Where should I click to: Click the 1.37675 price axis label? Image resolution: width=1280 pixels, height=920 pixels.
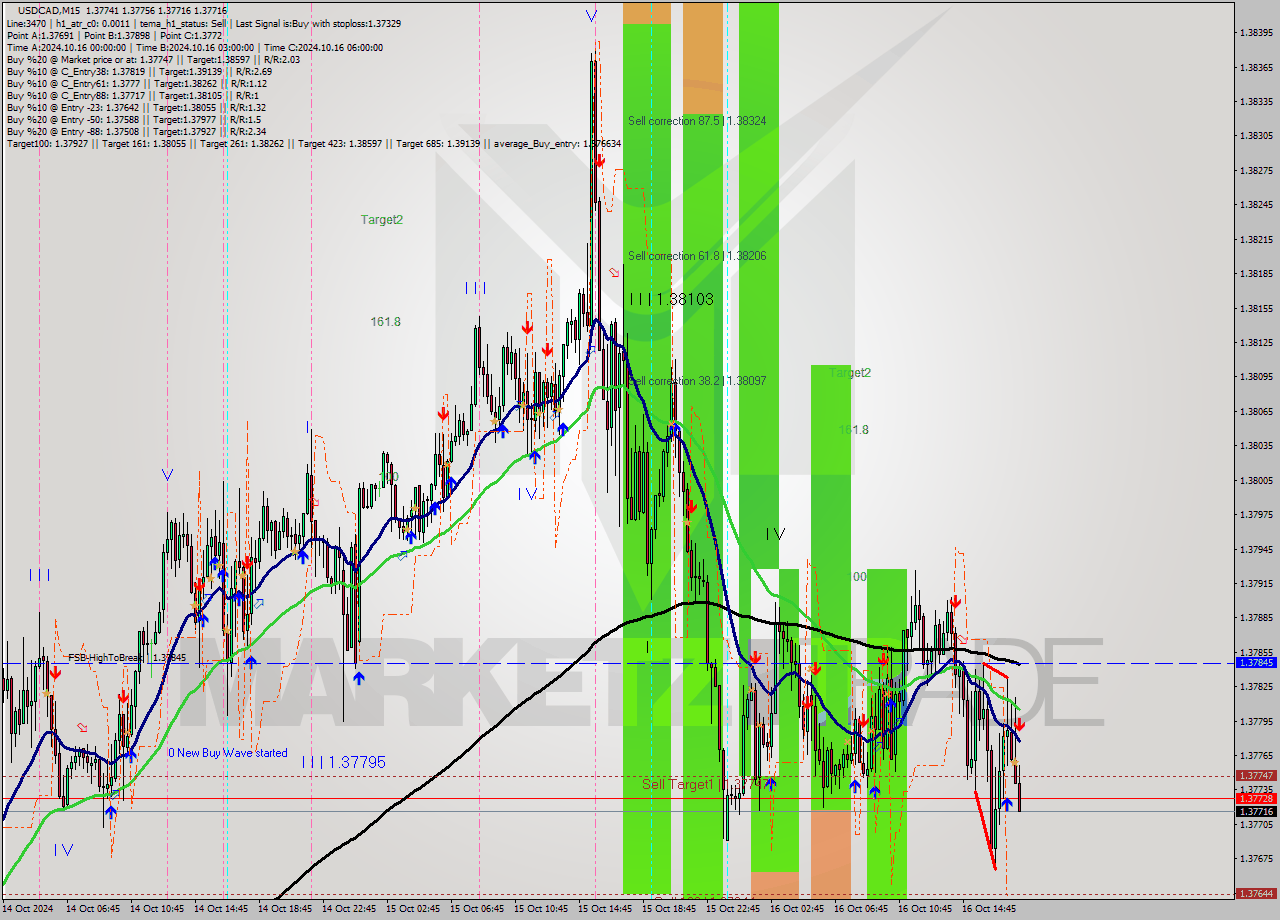tap(1256, 858)
